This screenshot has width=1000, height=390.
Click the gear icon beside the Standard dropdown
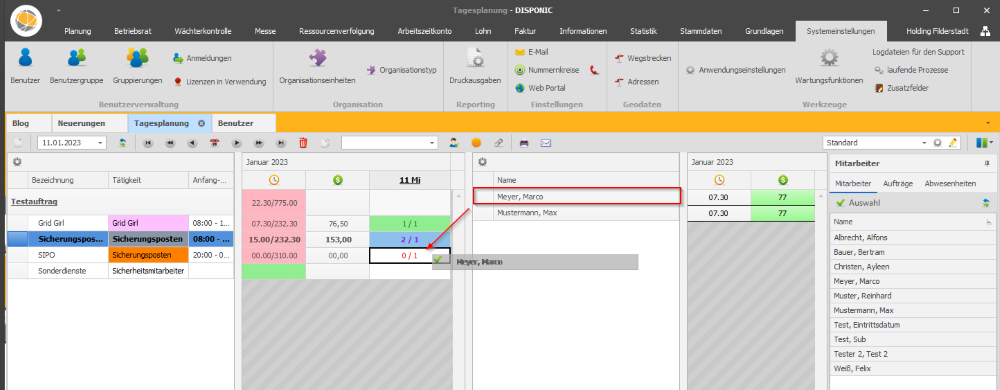point(938,143)
